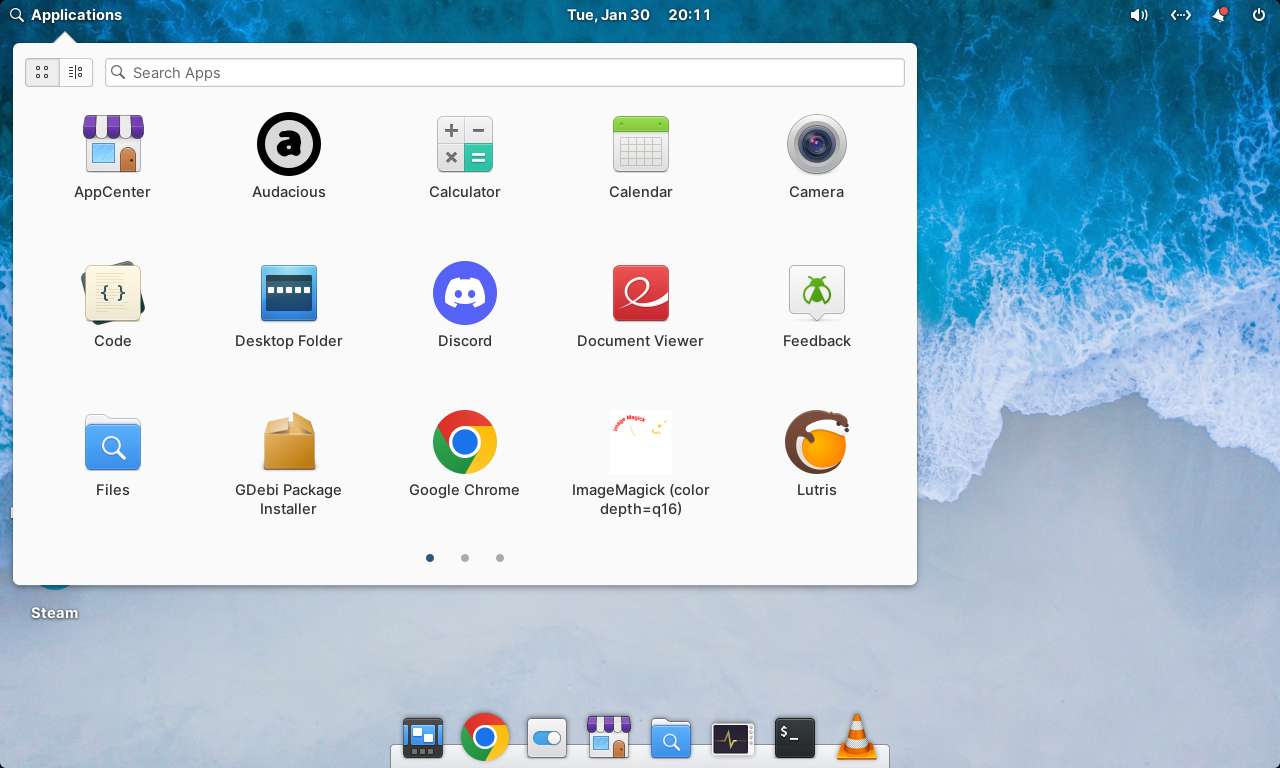Go to the second page of apps

coord(465,558)
